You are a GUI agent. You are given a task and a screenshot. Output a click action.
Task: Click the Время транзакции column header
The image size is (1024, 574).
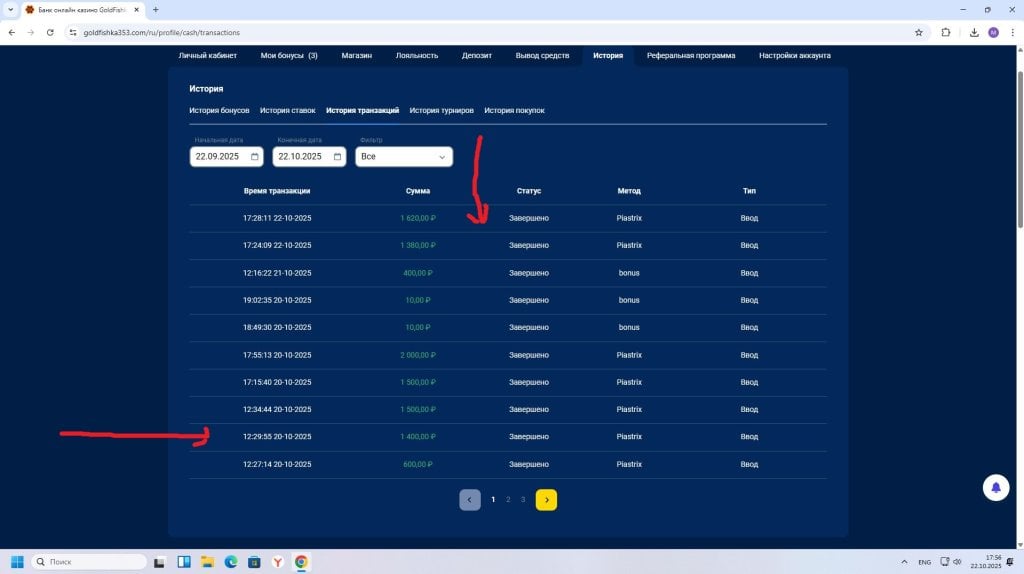click(277, 191)
